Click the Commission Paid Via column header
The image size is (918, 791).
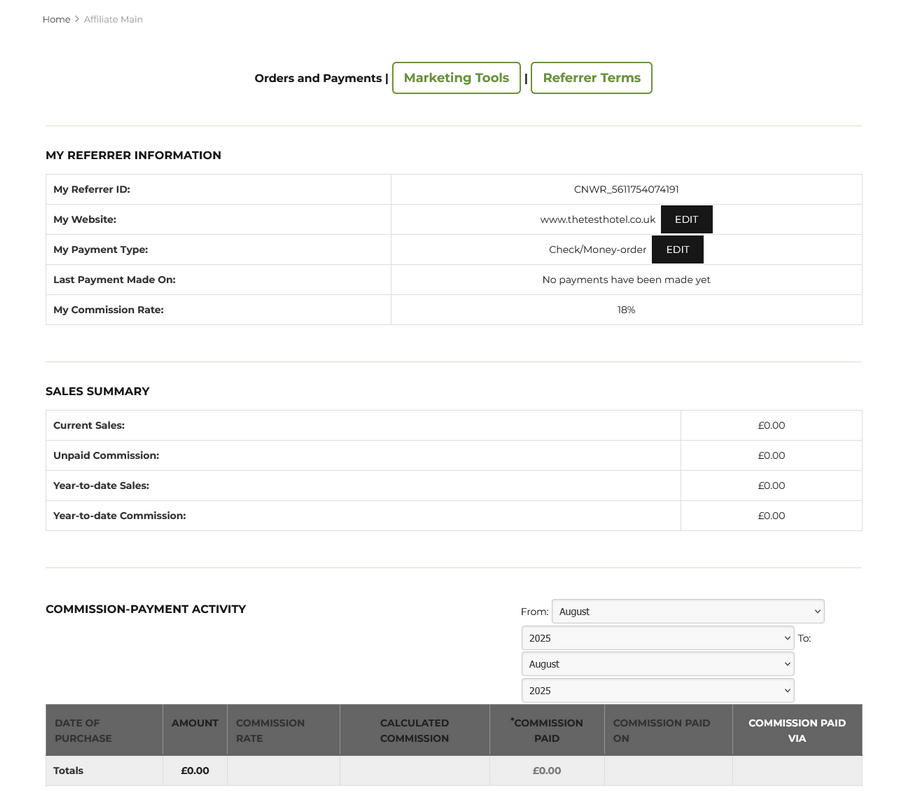[796, 730]
